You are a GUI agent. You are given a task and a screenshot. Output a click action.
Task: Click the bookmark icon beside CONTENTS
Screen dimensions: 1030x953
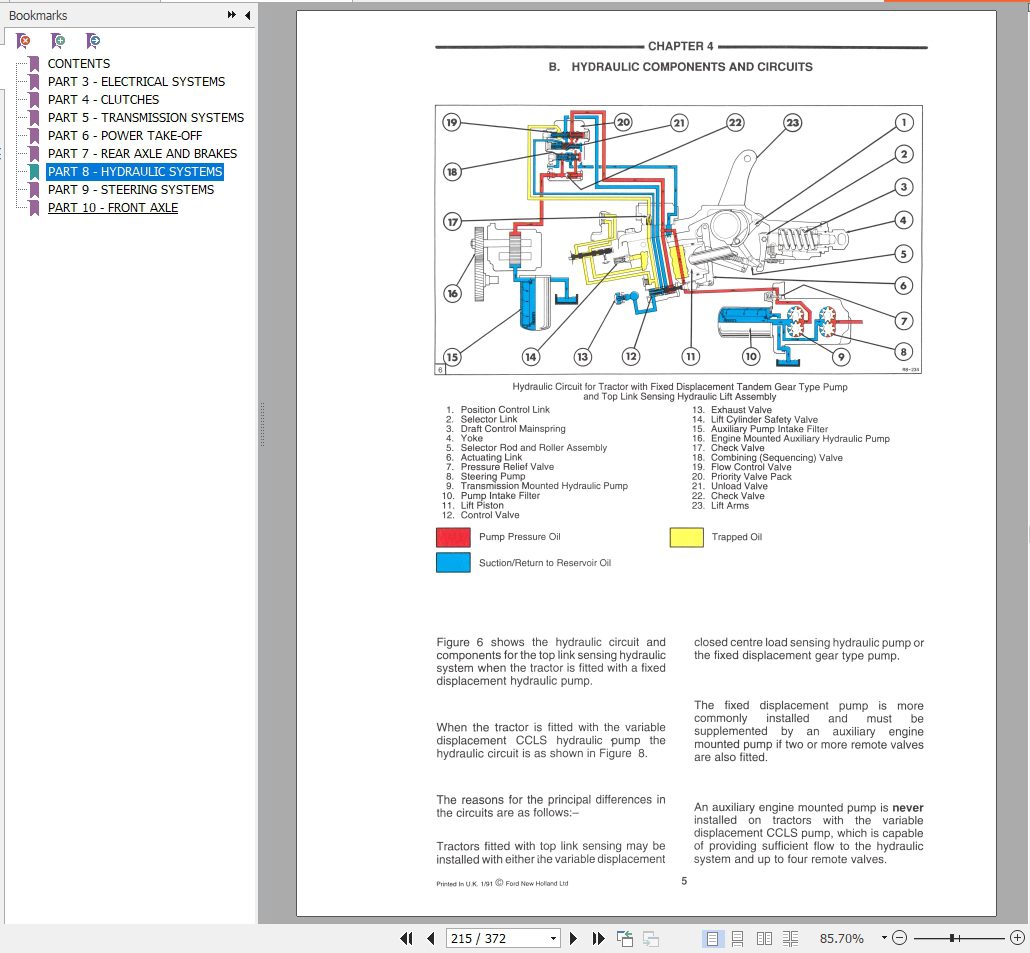point(34,64)
